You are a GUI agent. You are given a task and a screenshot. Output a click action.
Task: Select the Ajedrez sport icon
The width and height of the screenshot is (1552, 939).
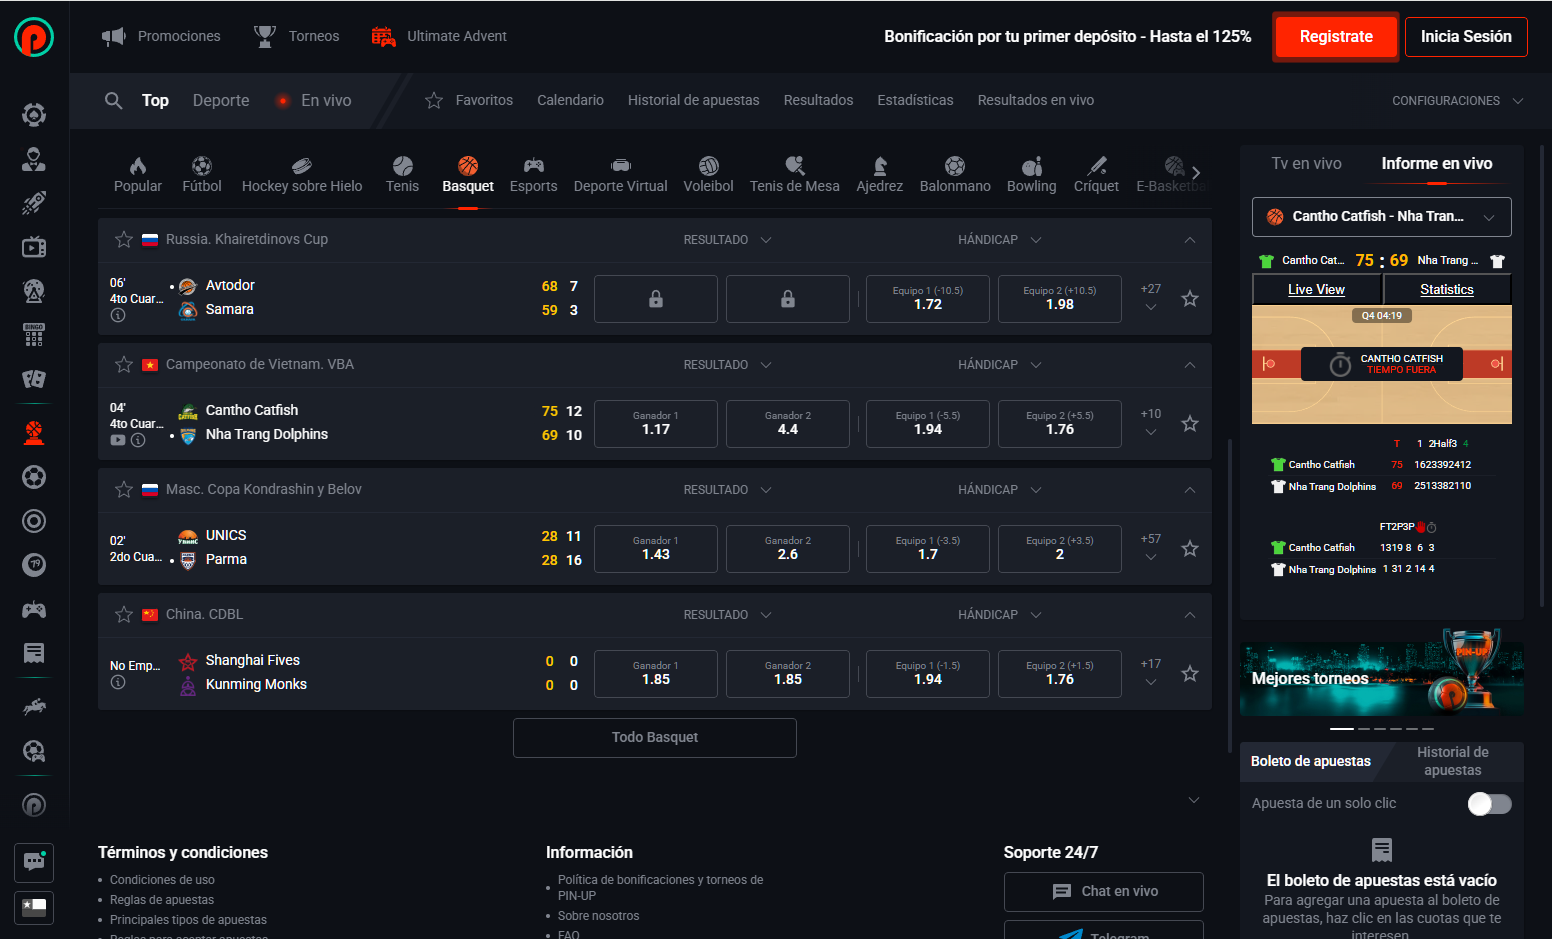880,174
